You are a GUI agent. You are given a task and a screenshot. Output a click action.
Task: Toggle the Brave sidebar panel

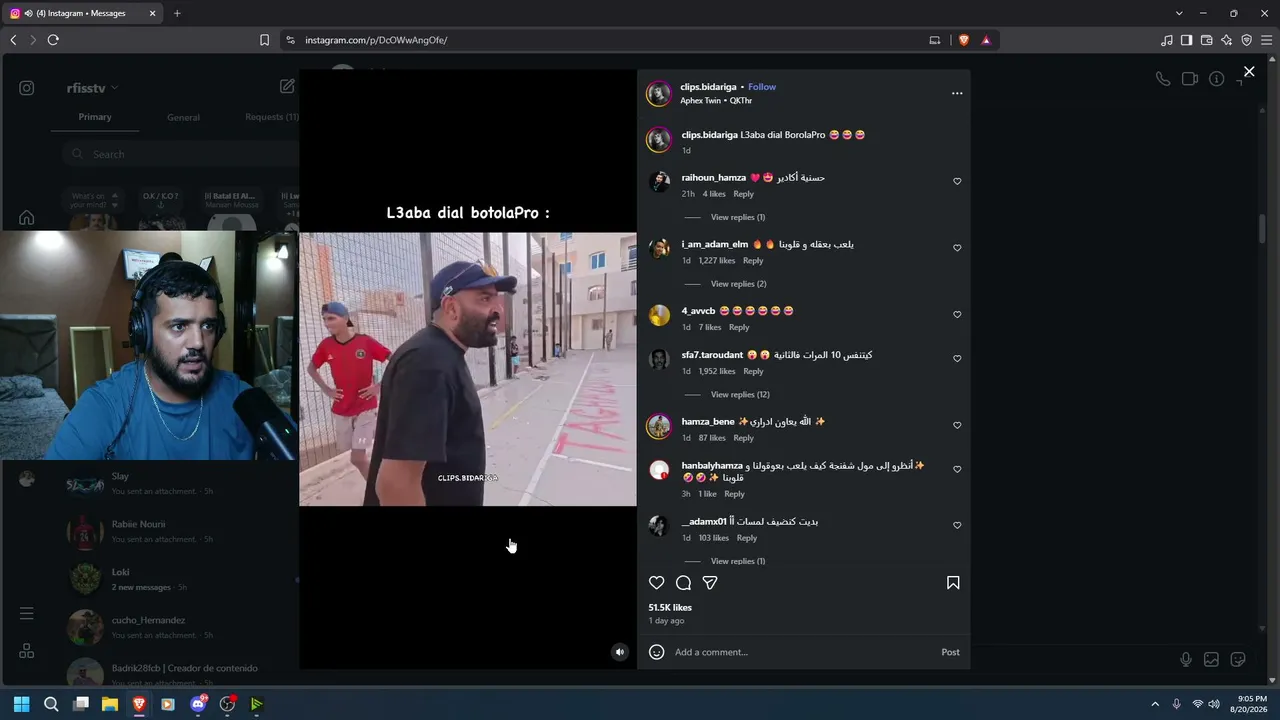[x=1186, y=40]
